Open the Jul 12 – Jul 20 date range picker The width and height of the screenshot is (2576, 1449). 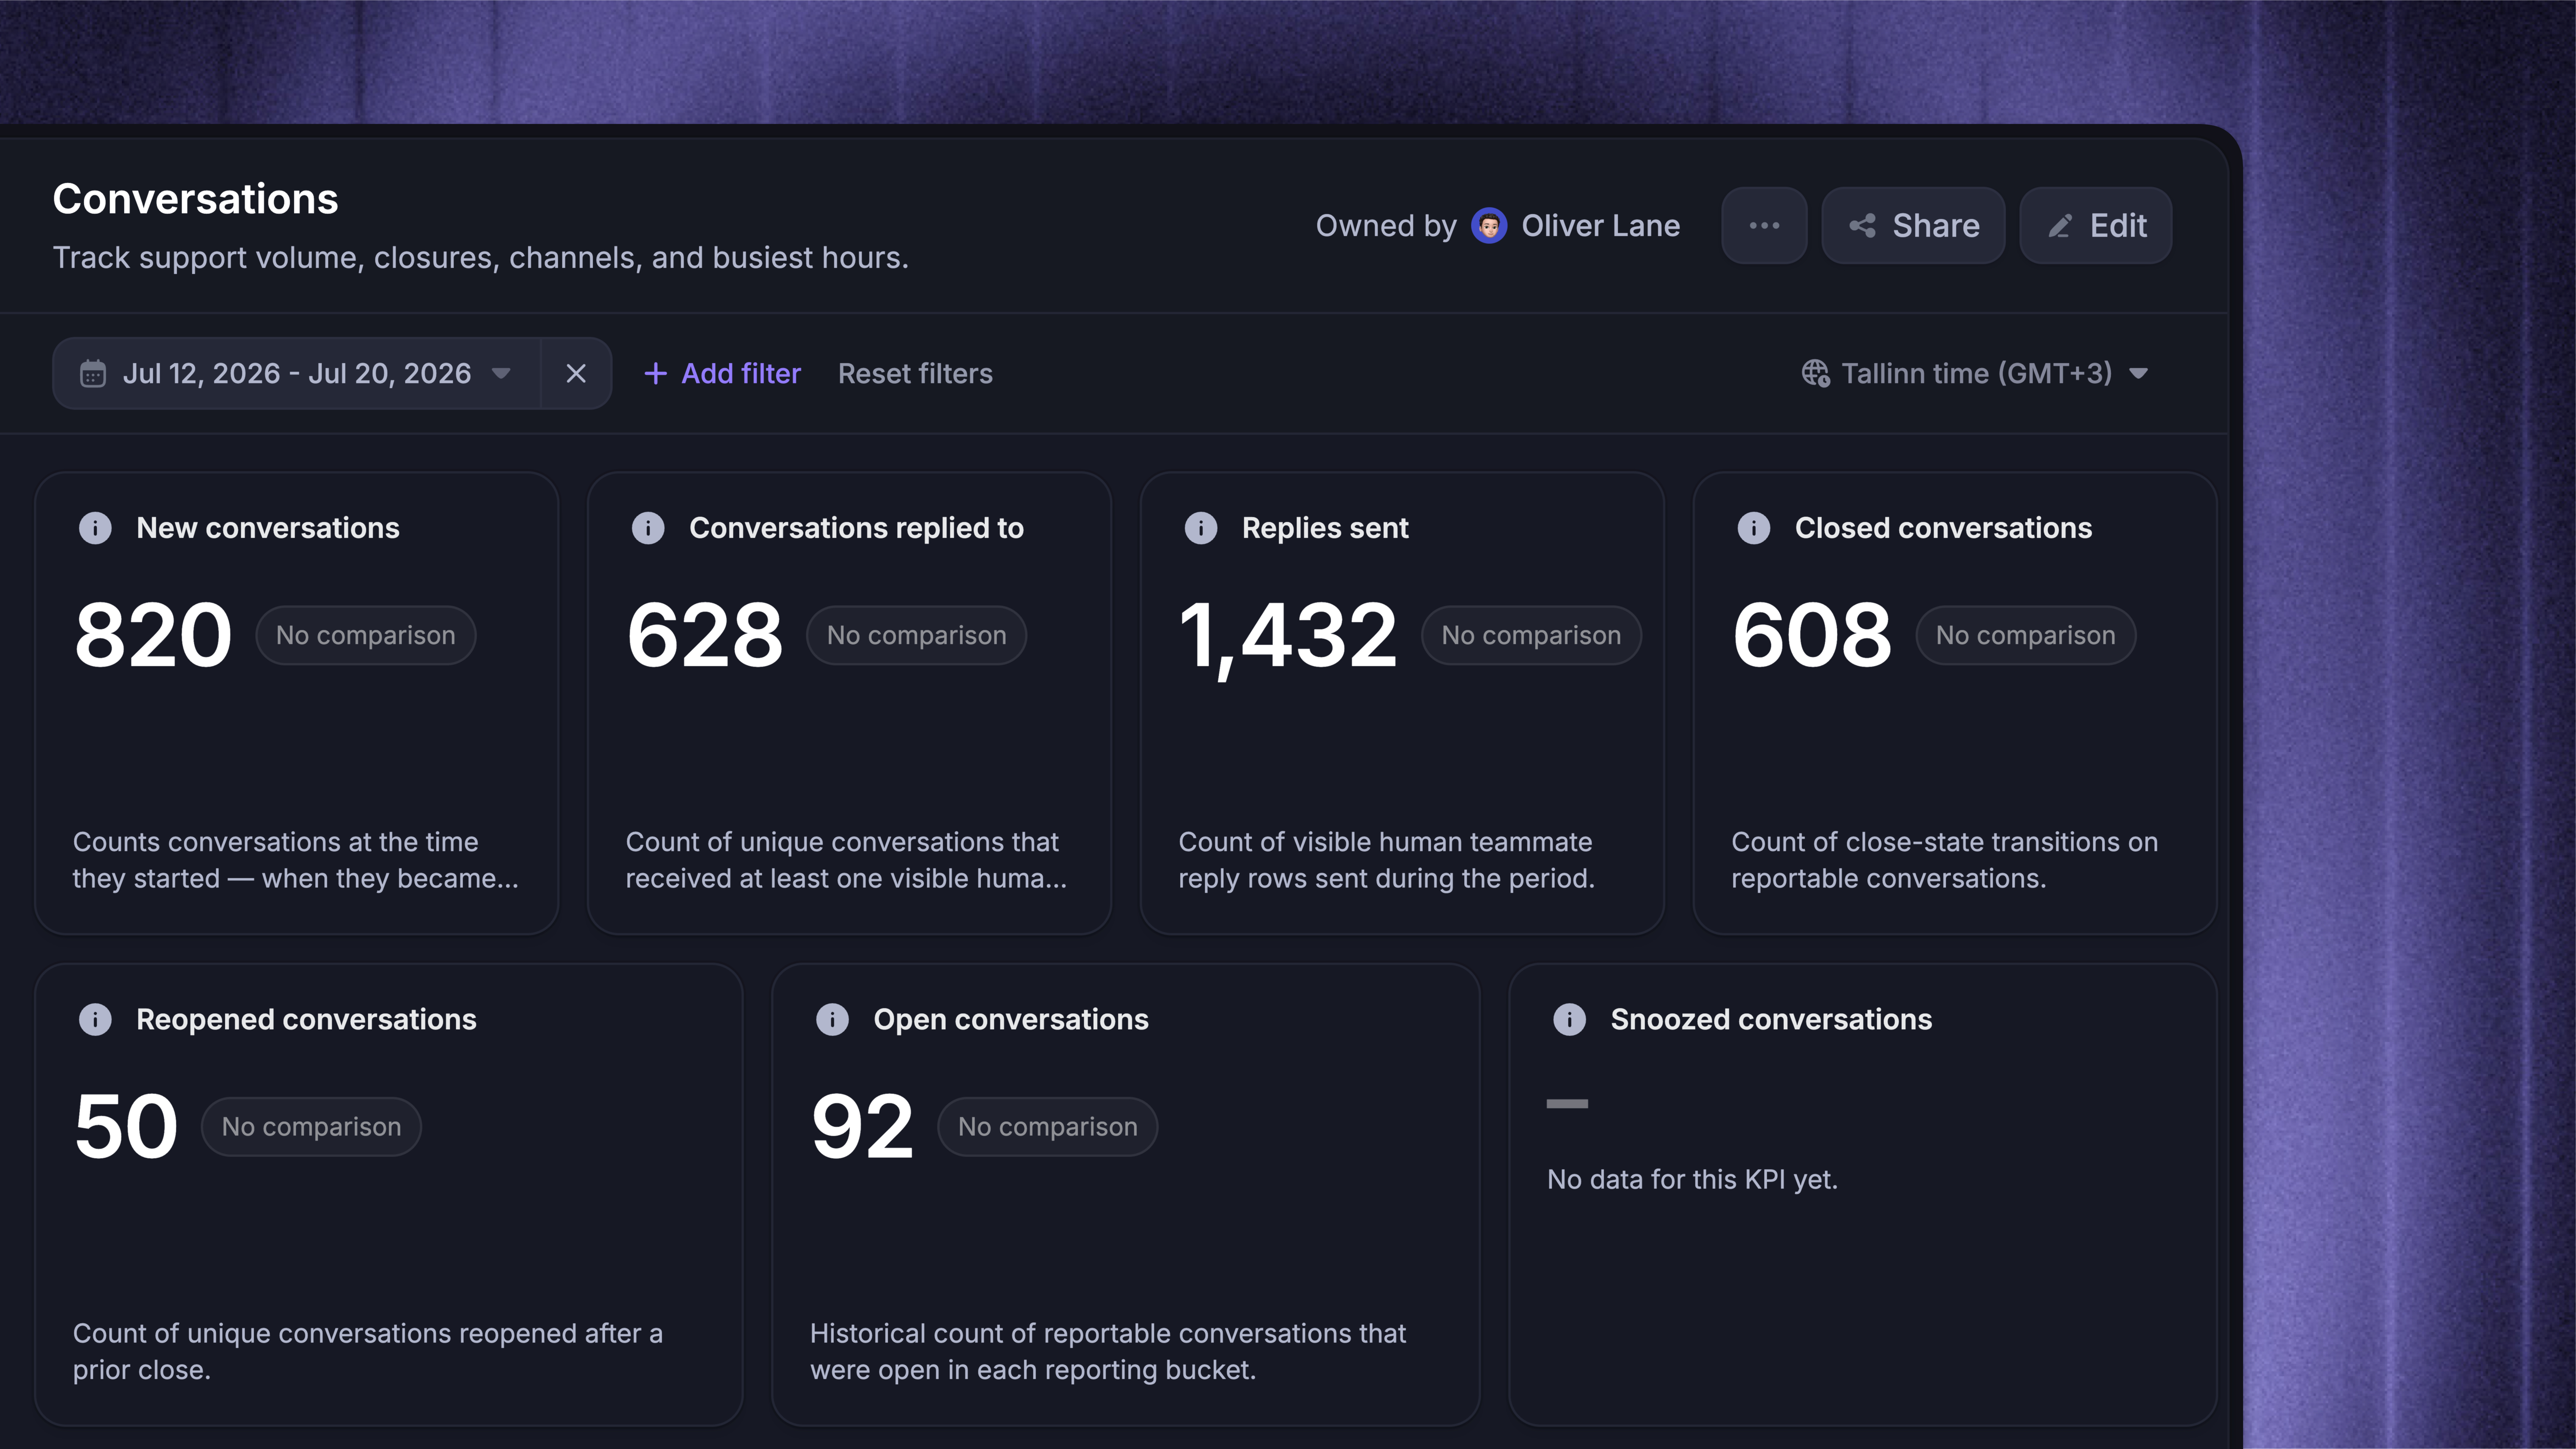click(296, 374)
